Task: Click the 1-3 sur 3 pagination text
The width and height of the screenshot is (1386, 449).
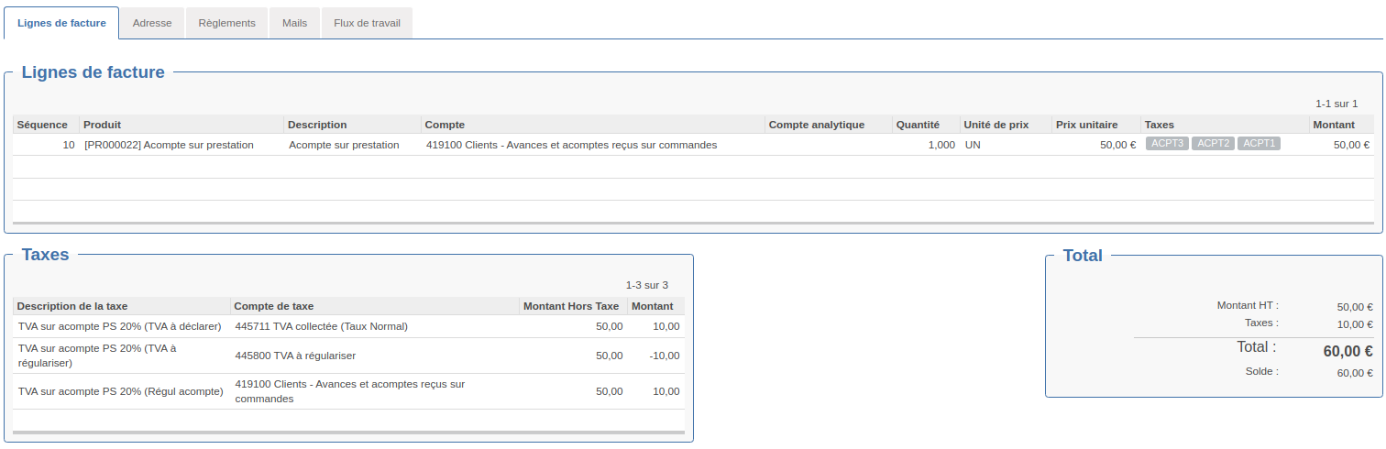Action: click(647, 285)
